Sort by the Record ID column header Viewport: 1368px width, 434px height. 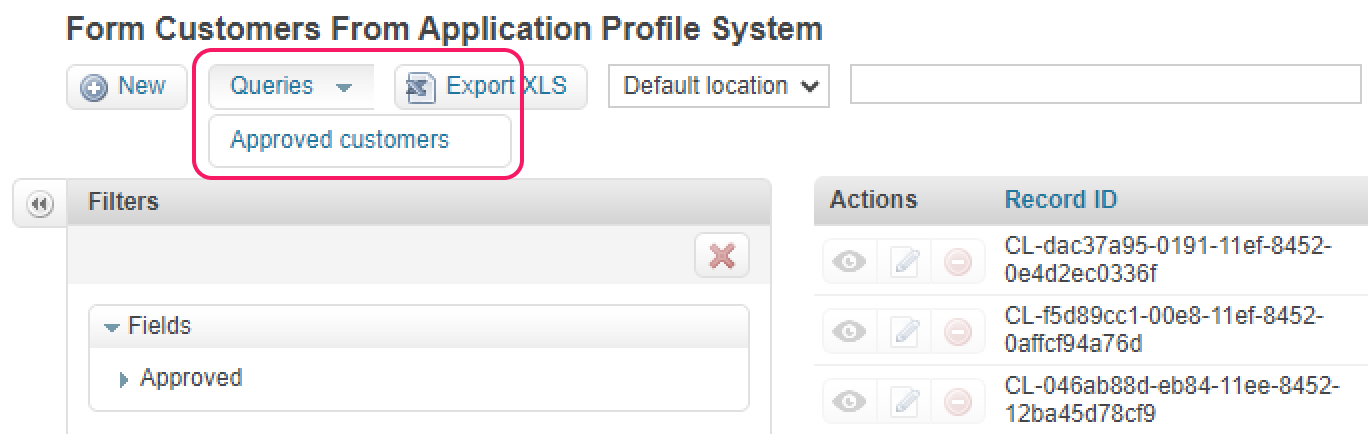1060,200
